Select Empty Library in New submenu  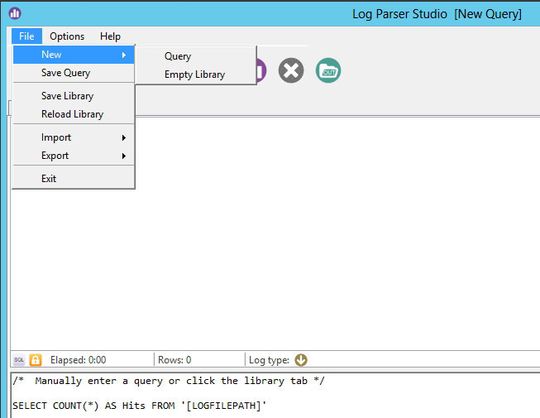(x=196, y=74)
